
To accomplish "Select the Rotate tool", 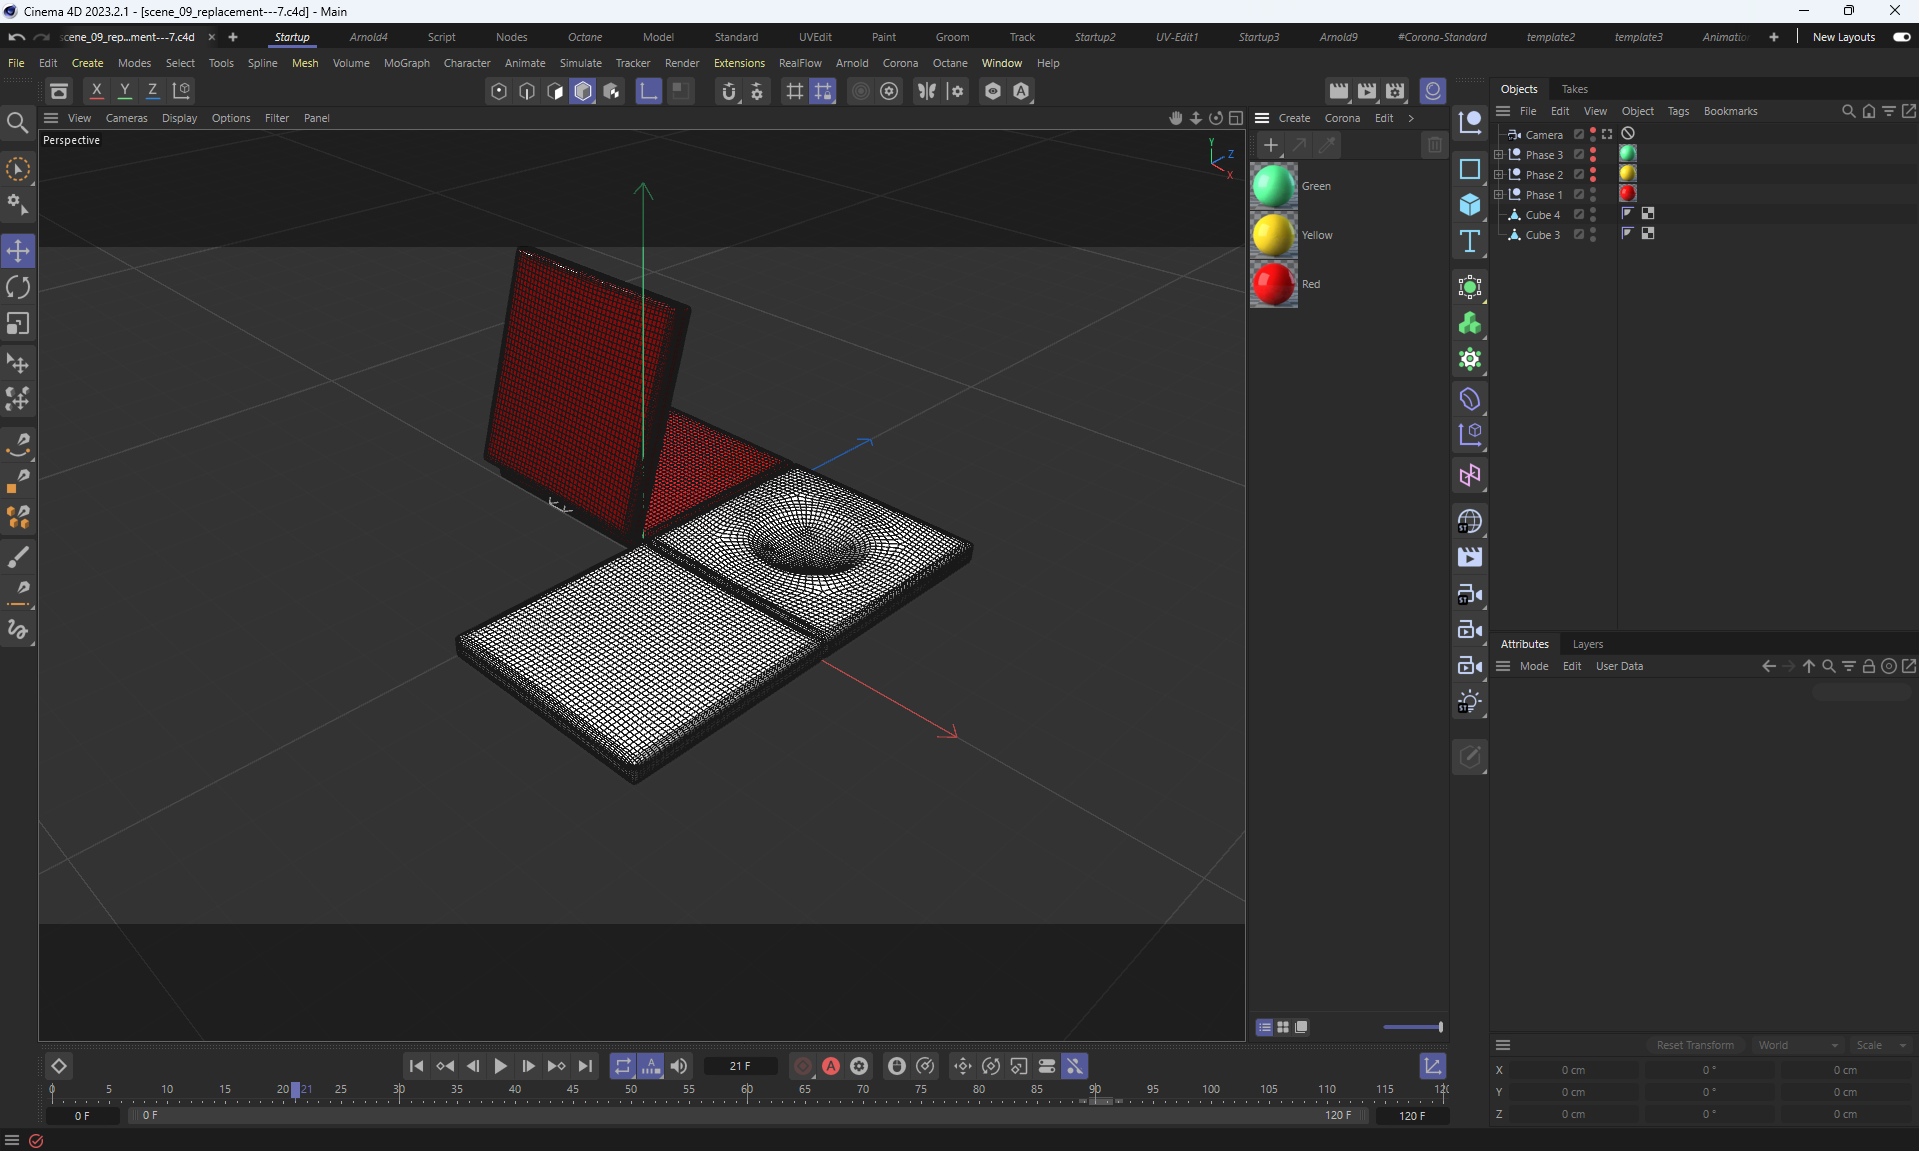I will [x=18, y=288].
